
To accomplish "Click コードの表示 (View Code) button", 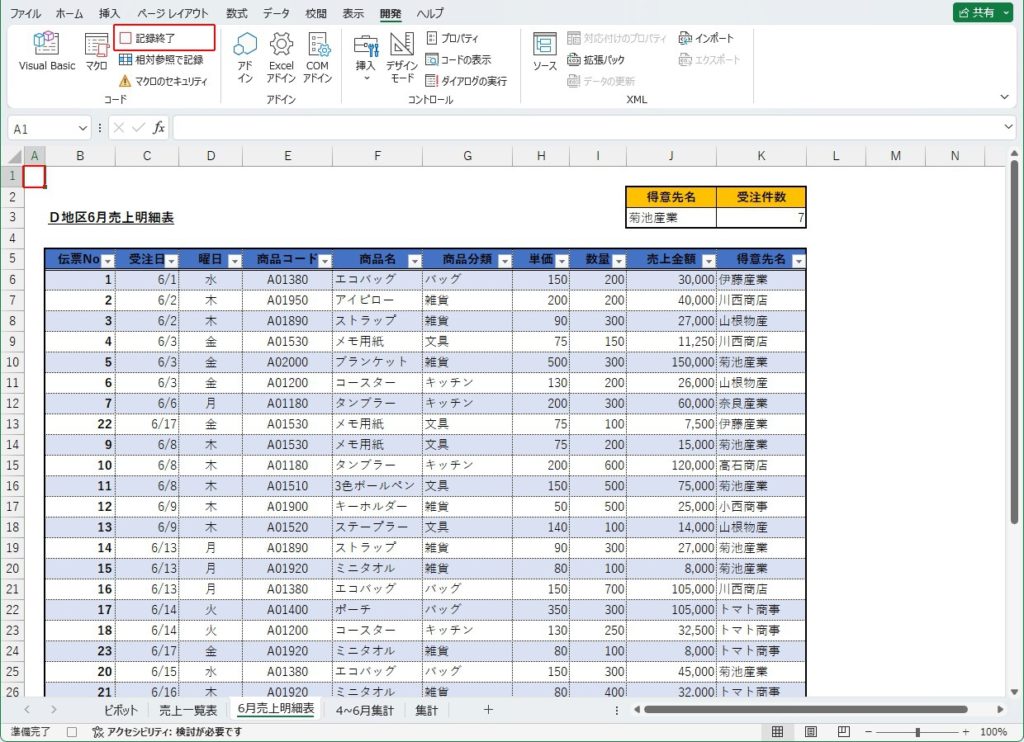I will click(458, 59).
